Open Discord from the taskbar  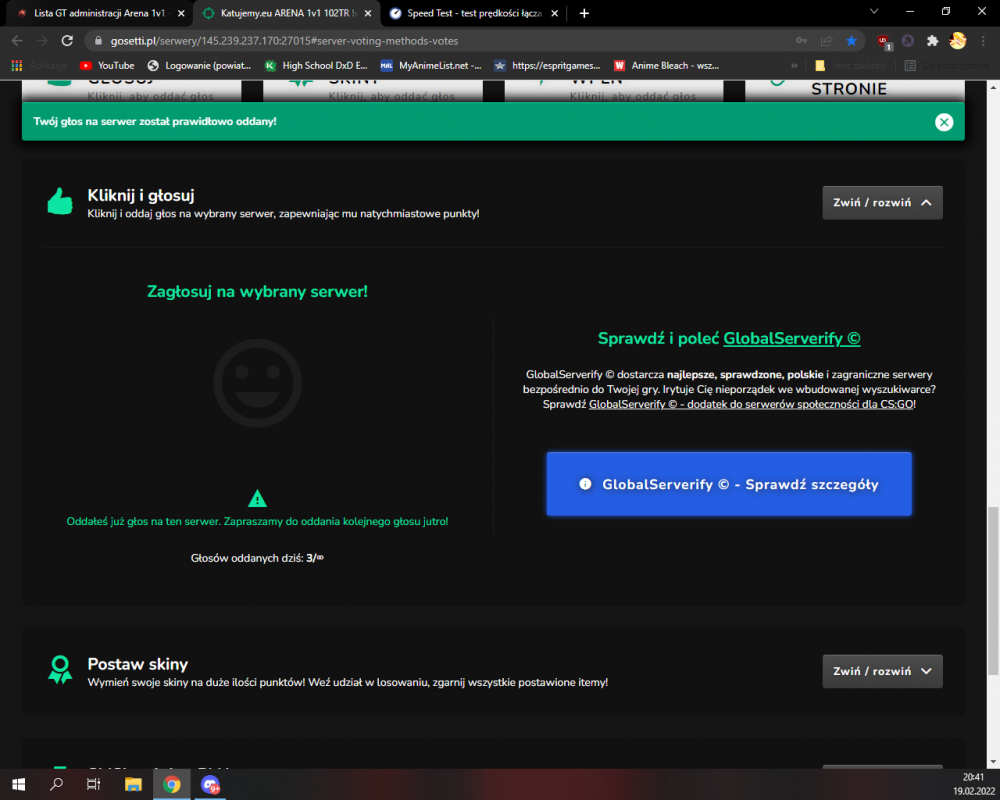210,784
